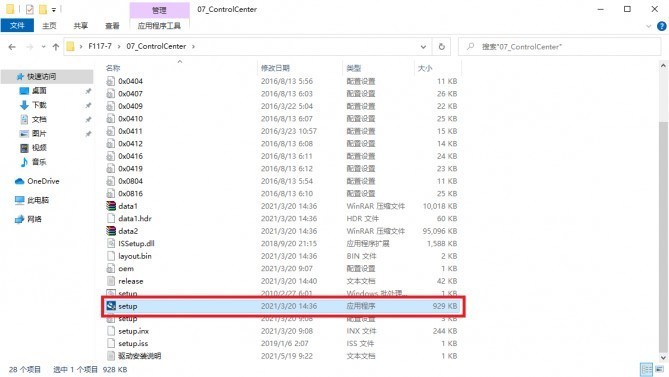Image resolution: width=669 pixels, height=377 pixels.
Task: Open the address bar history dropdown
Action: (423, 46)
